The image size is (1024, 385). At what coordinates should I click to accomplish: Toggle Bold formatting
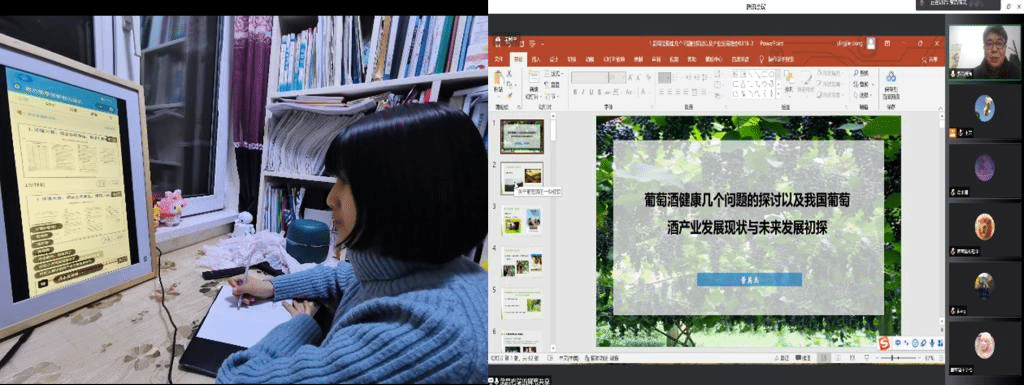tap(575, 92)
